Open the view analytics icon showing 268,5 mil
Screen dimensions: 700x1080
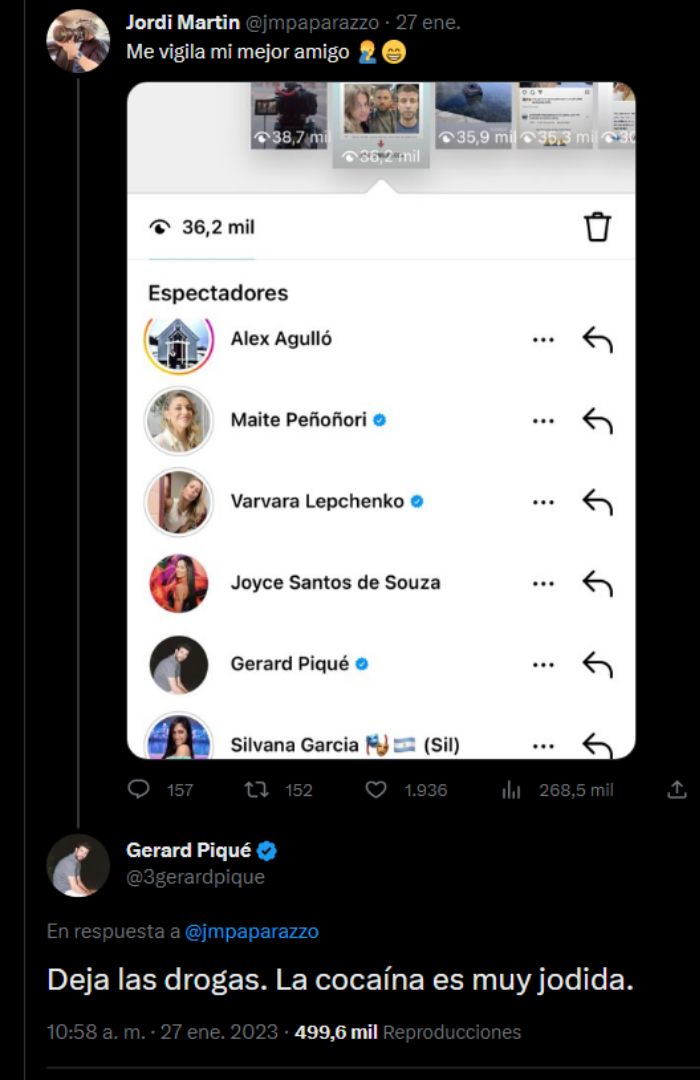pyautogui.click(x=511, y=790)
